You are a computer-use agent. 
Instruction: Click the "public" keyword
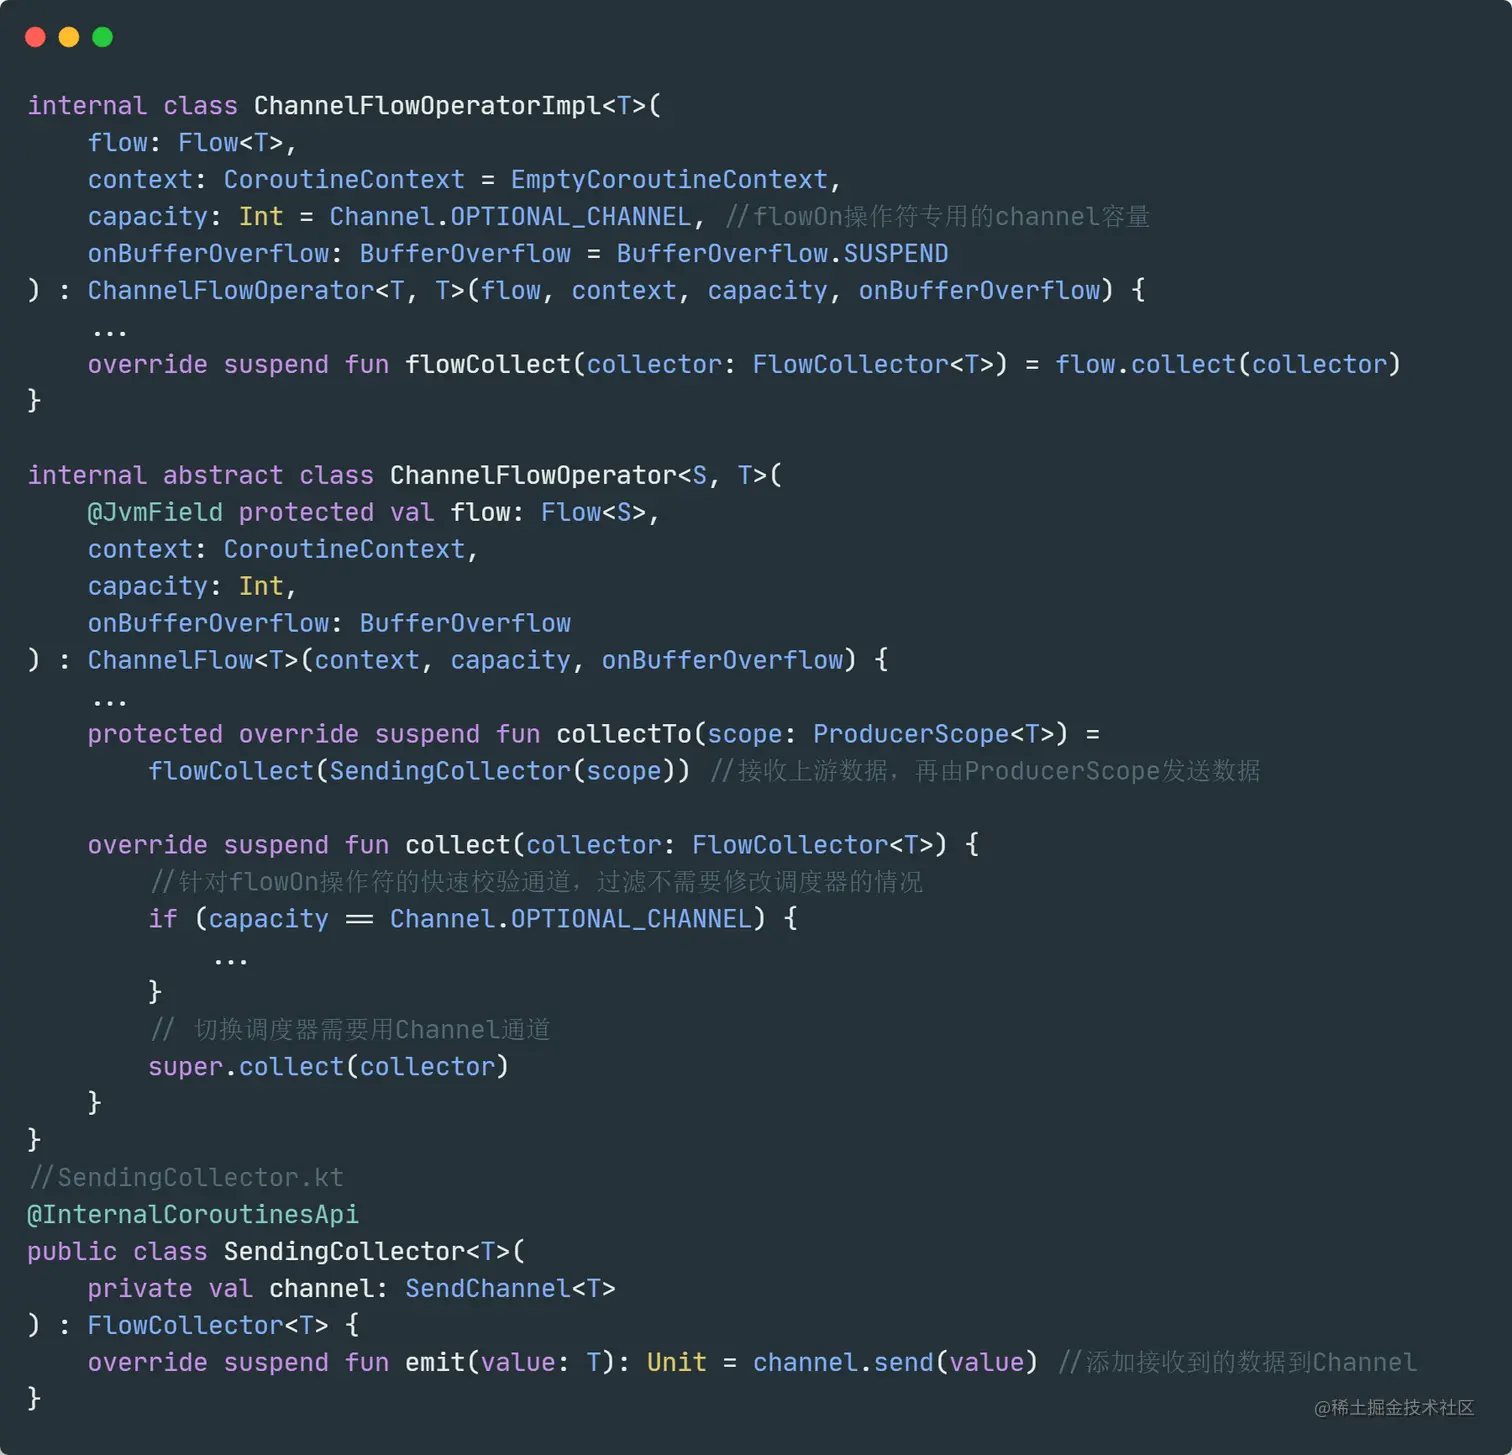click(72, 1253)
